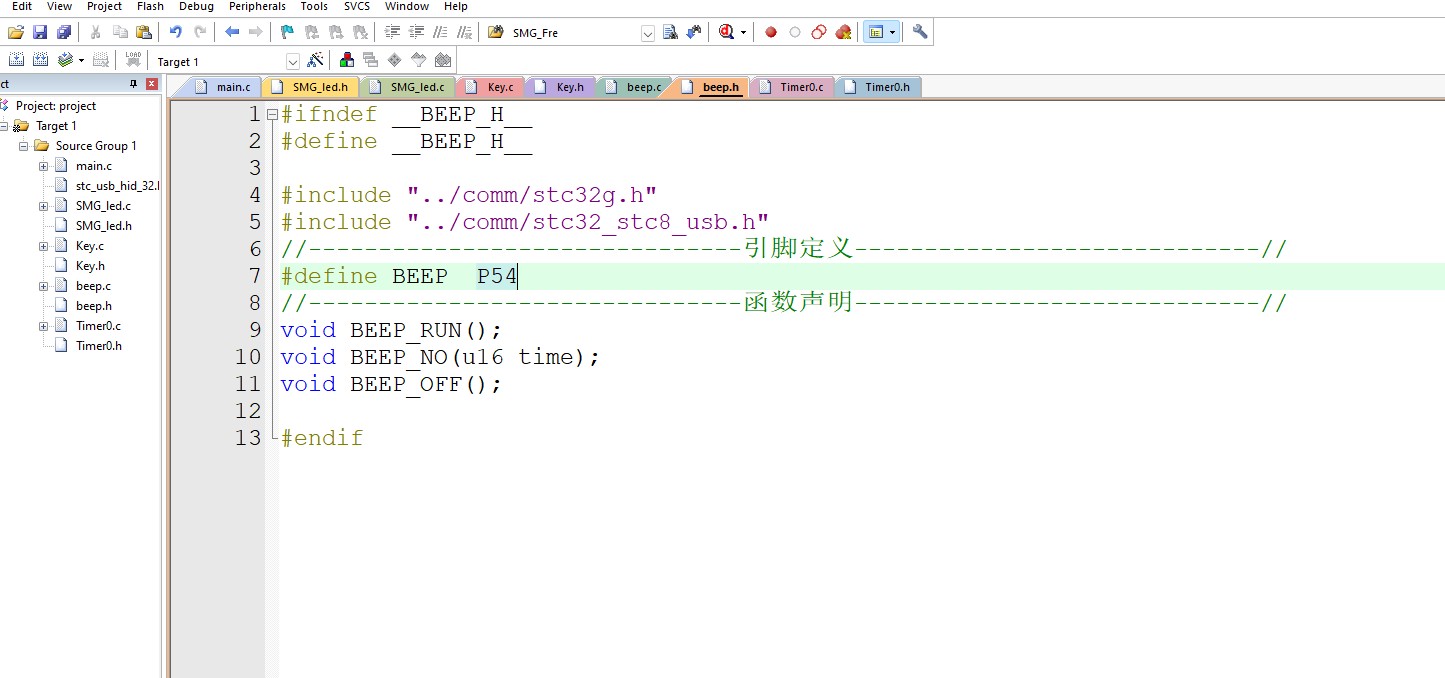Expand Timer0.c tree node
This screenshot has width=1445, height=678.
pos(44,326)
